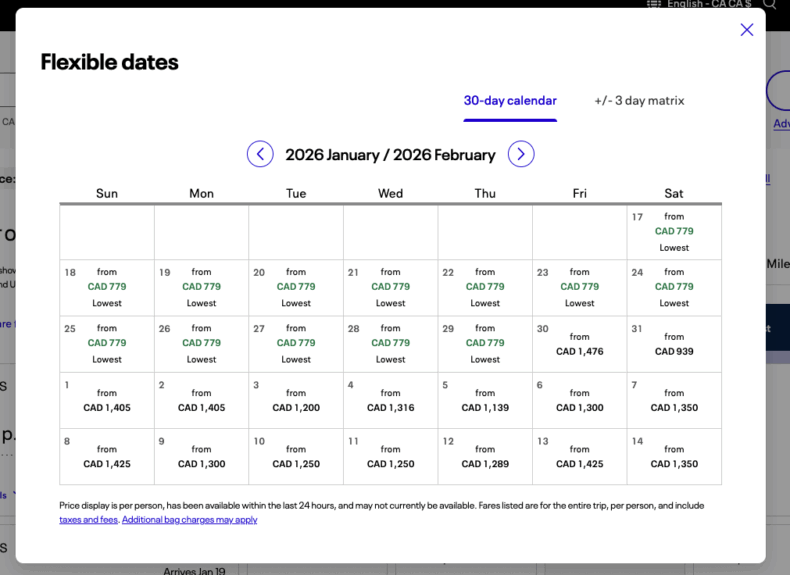Select January 30 fare CAD 1,476
Viewport: 790px width, 575px height.
(579, 344)
